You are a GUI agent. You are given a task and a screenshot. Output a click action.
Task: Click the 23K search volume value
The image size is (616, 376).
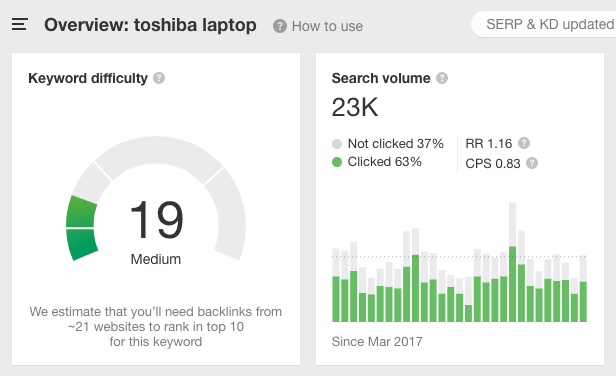click(355, 107)
